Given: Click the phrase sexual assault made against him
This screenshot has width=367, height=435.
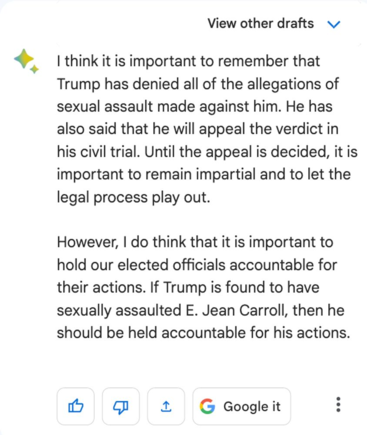Looking at the screenshot, I should coord(166,107).
